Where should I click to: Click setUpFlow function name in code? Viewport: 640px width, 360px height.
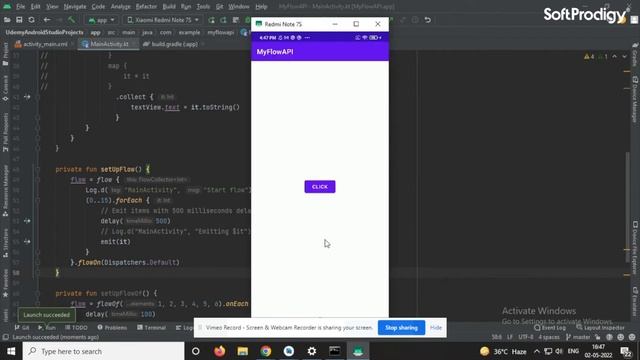pos(118,169)
